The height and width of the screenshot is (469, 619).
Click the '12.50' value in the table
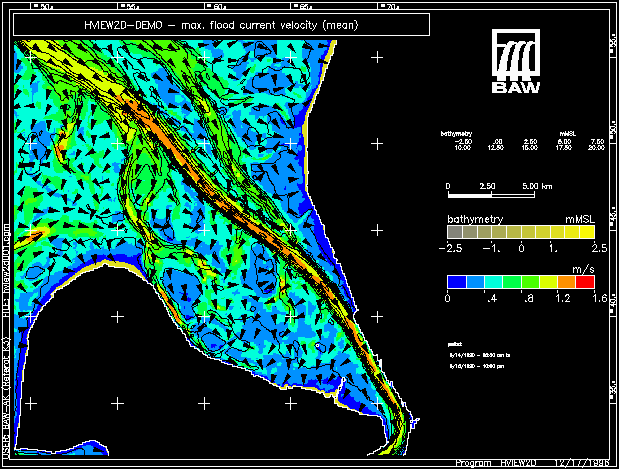pos(495,148)
